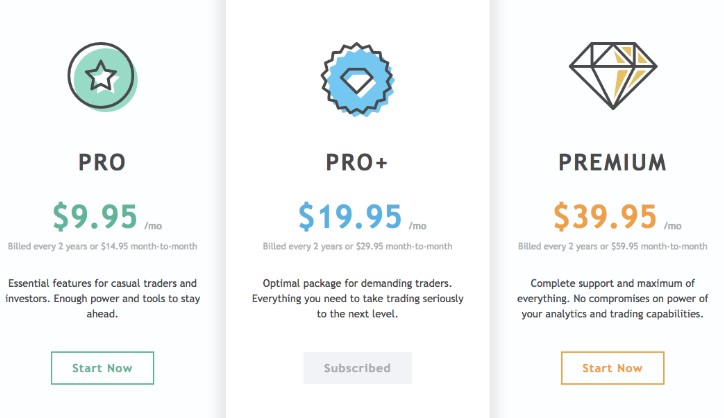The width and height of the screenshot is (724, 418).
Task: Click the green star badge PRO icon
Action: 103,77
